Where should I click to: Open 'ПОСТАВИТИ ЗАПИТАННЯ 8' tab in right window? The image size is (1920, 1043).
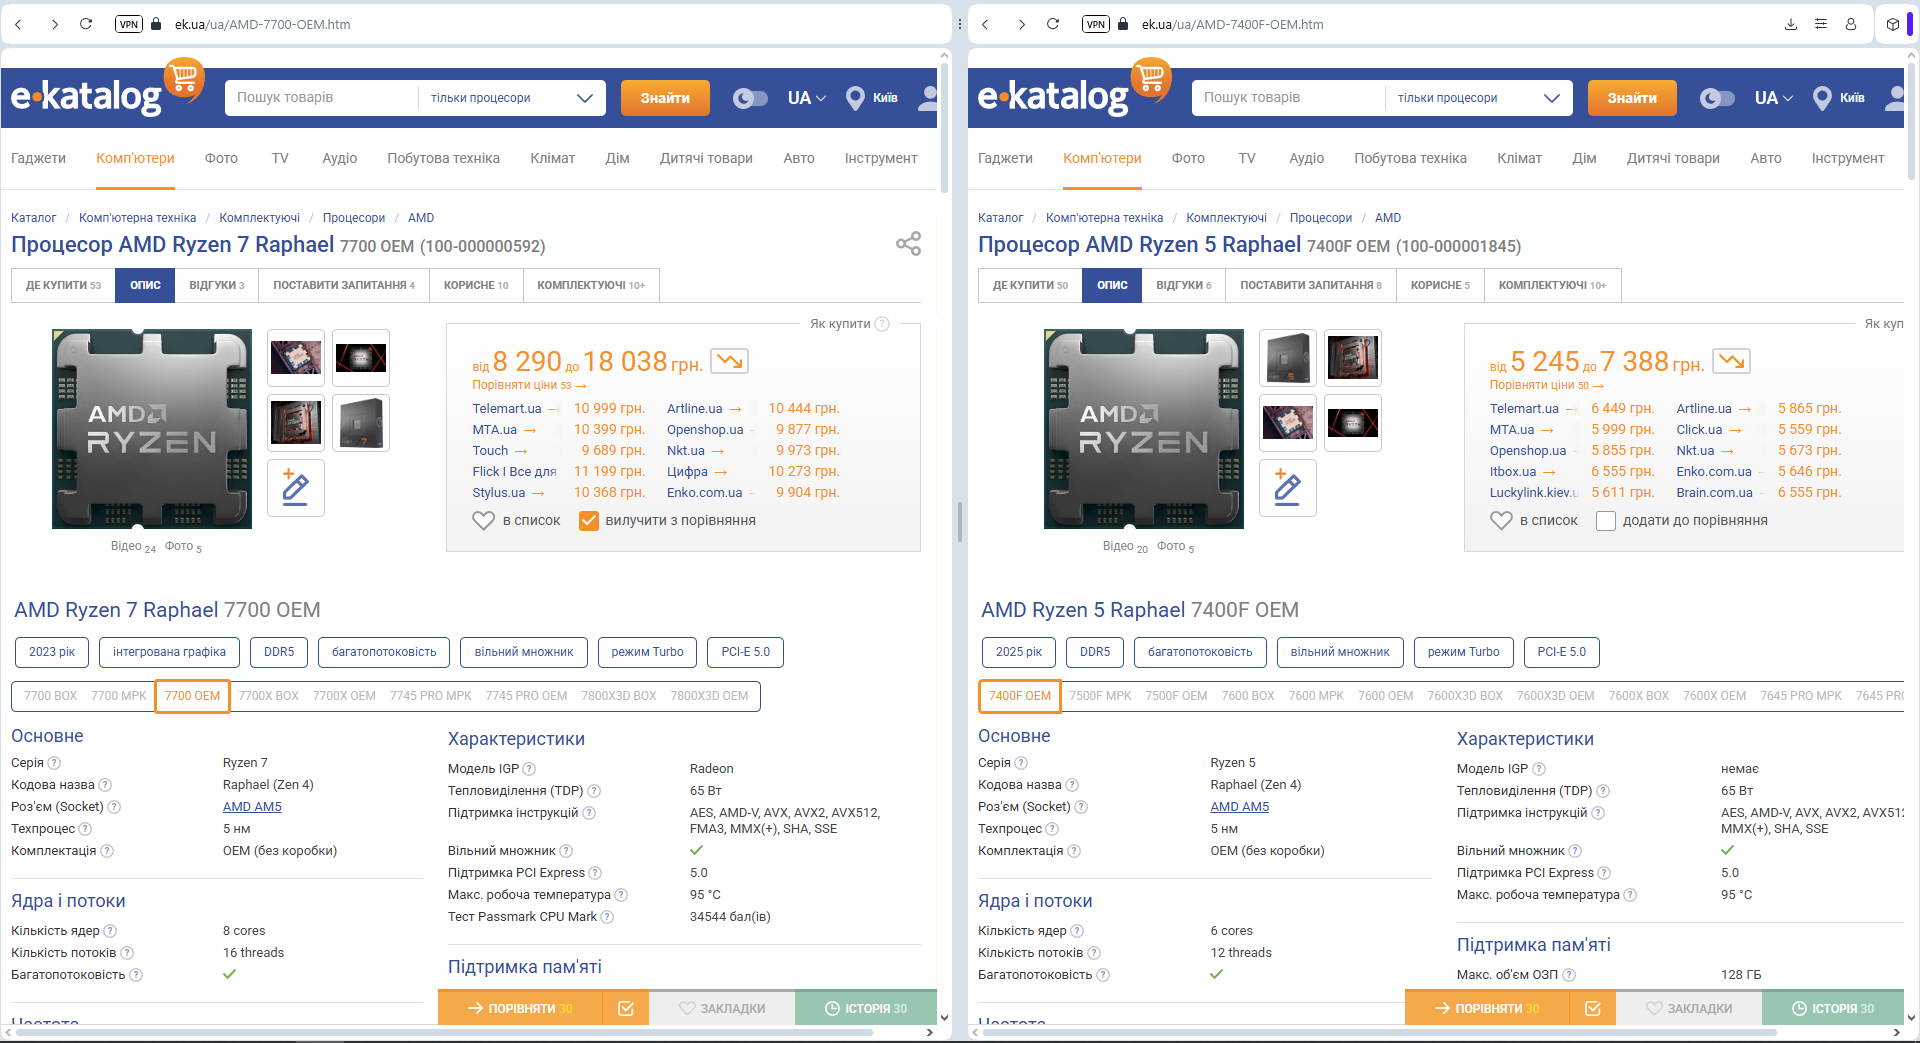pos(1311,285)
